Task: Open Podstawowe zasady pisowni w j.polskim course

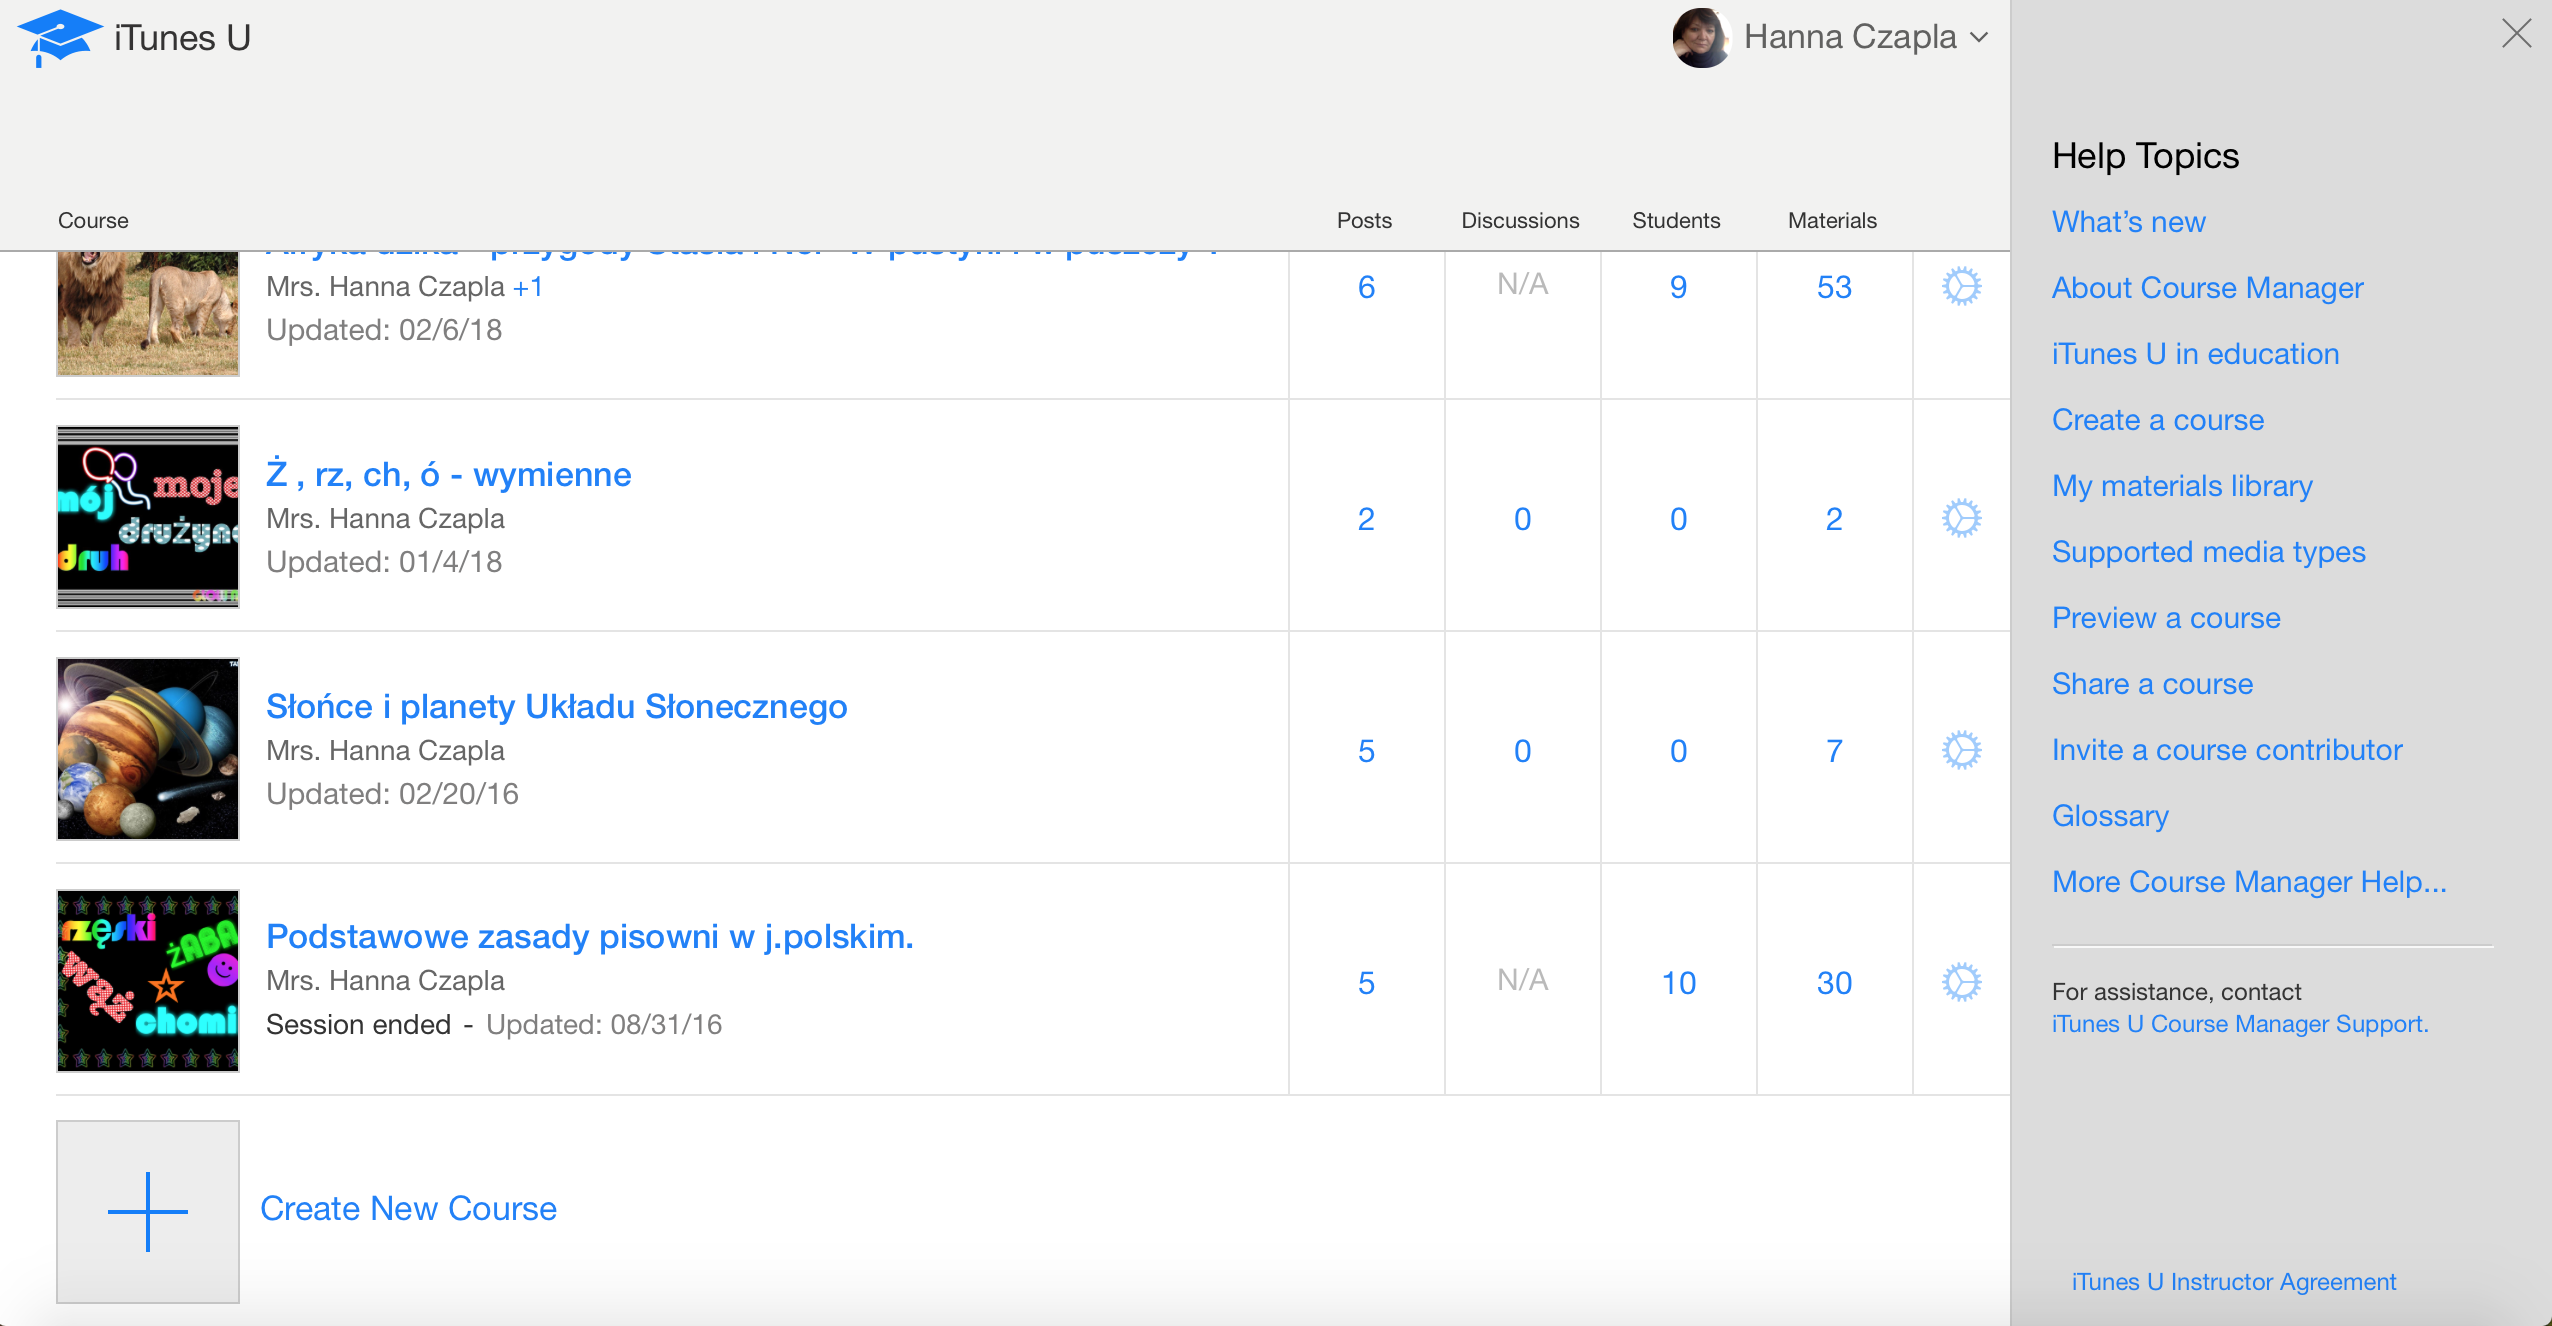Action: [x=589, y=936]
